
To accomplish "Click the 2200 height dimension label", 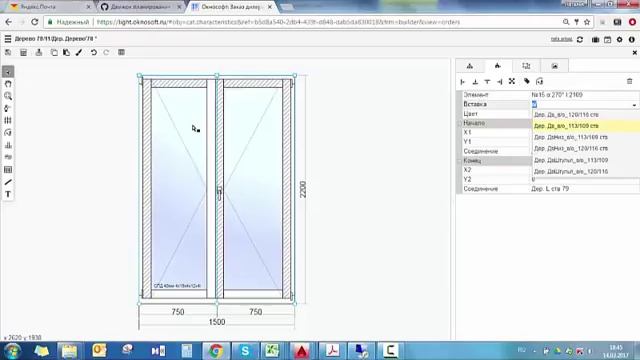I will [x=303, y=190].
